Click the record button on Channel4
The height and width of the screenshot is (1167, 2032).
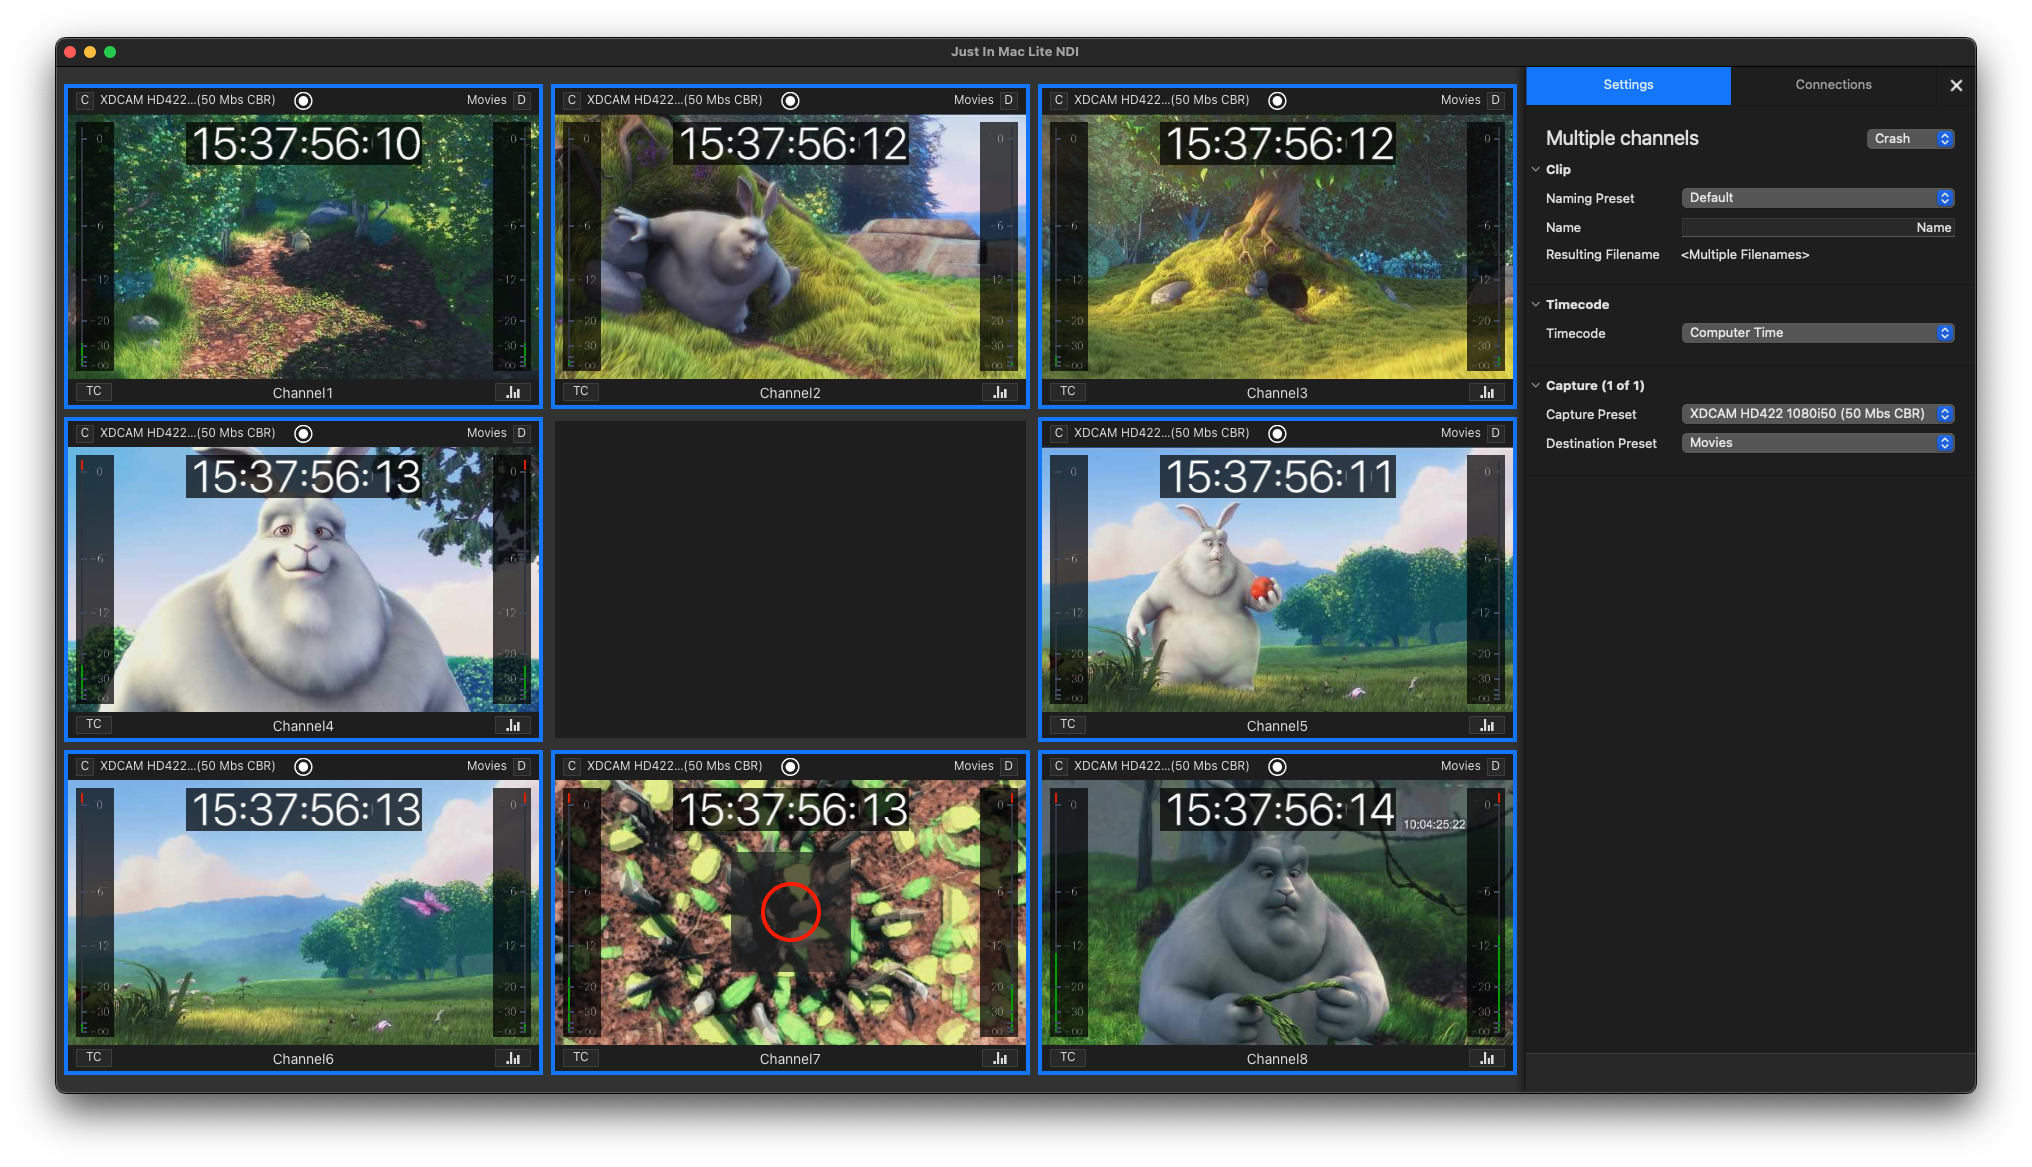click(304, 433)
